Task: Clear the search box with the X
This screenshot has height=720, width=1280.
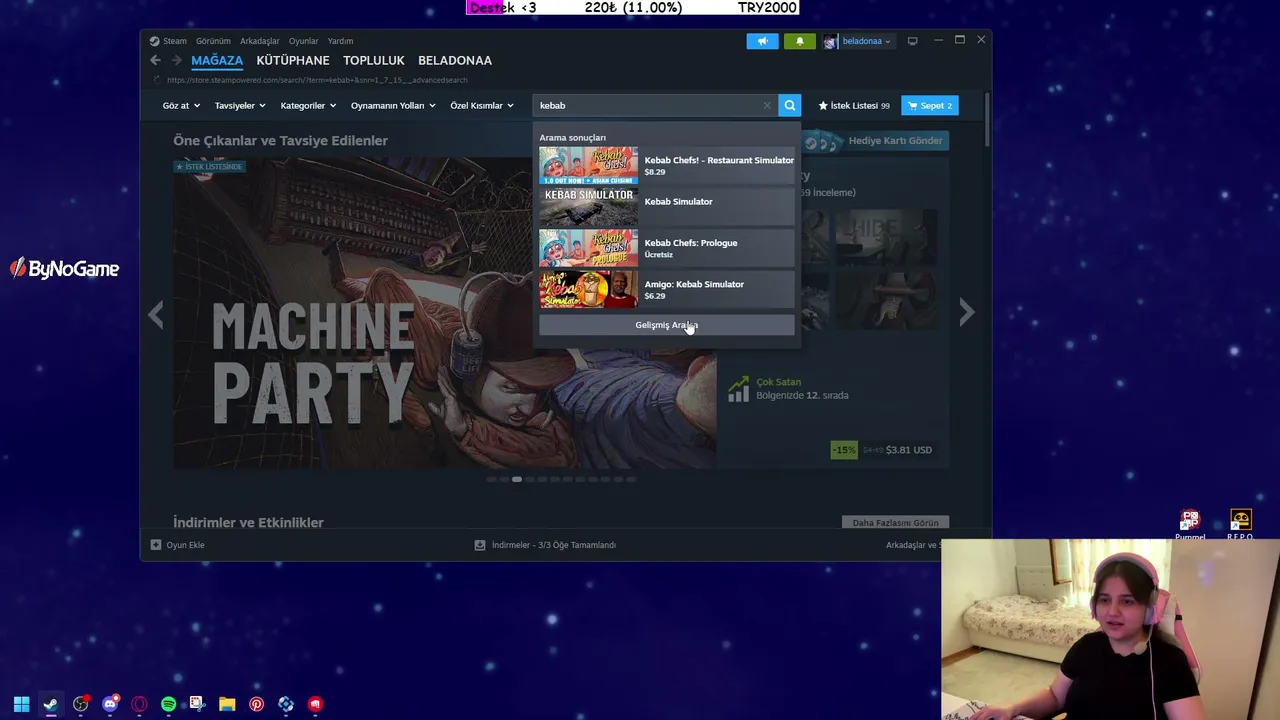Action: click(767, 105)
